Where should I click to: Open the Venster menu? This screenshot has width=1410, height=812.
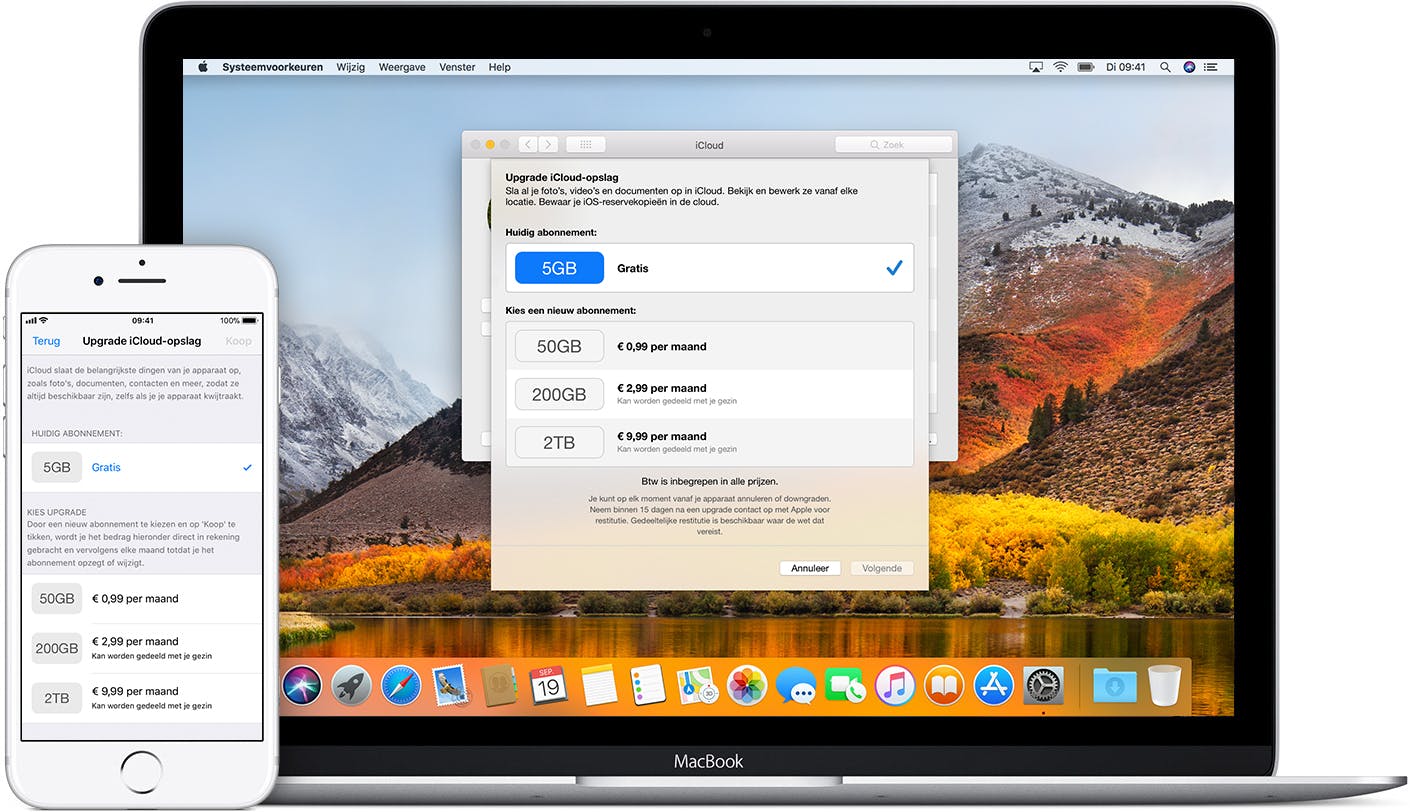click(457, 67)
